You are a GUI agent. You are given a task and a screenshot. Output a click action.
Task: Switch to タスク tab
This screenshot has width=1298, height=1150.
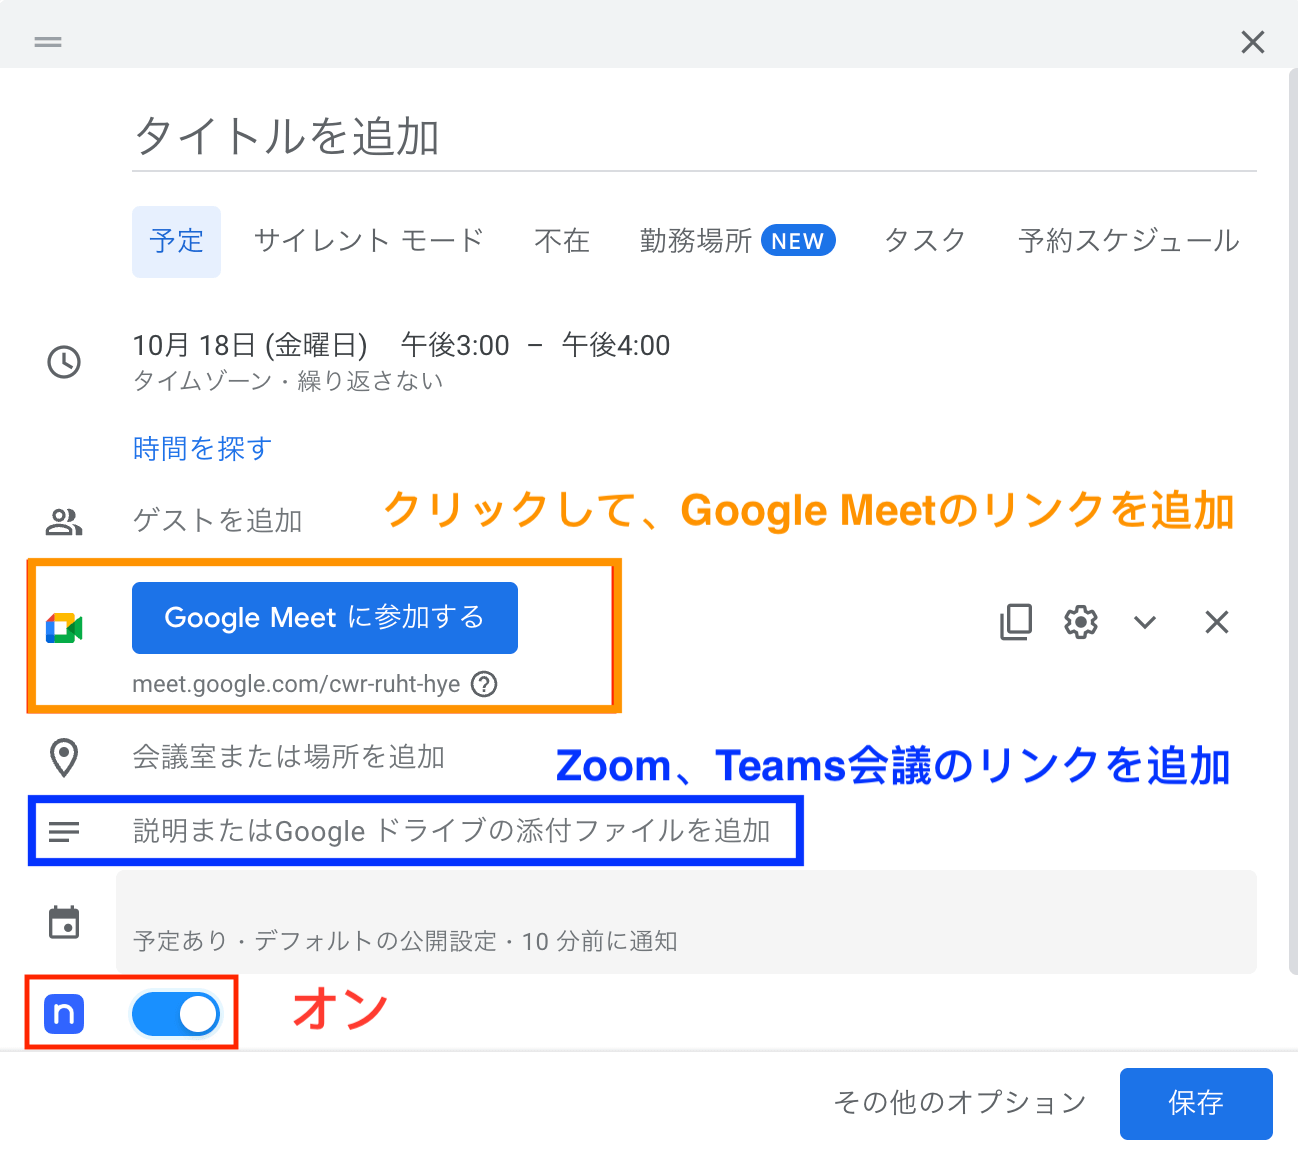[926, 241]
